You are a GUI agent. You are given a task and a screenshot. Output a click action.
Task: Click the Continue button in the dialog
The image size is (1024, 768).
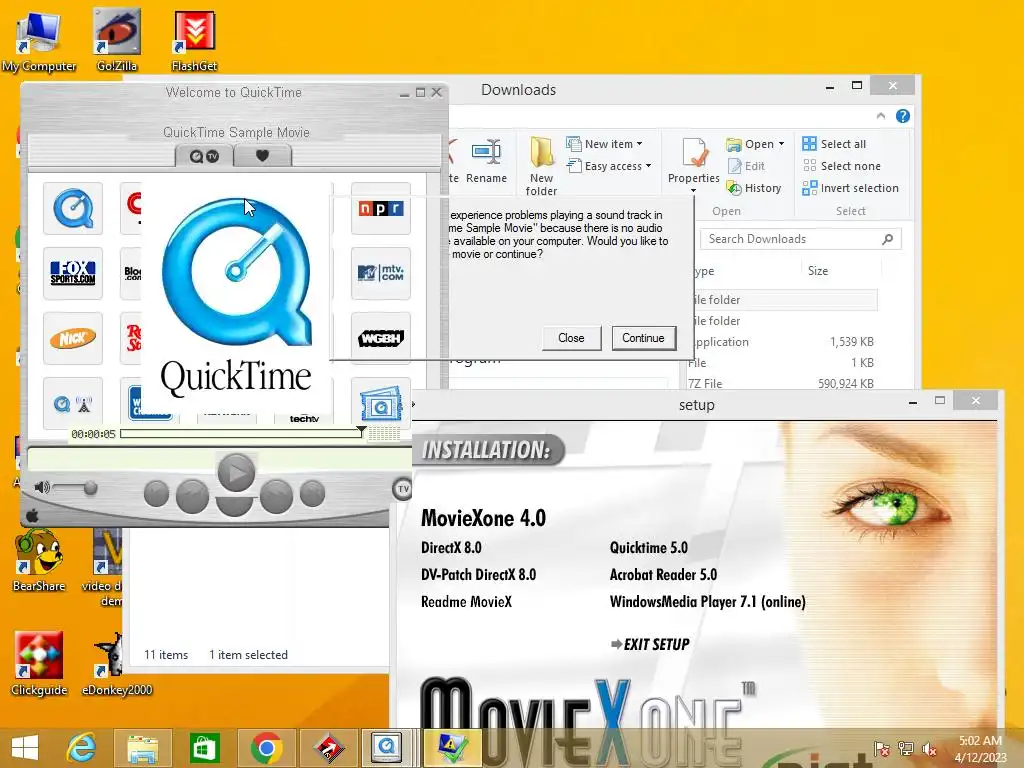pos(643,338)
